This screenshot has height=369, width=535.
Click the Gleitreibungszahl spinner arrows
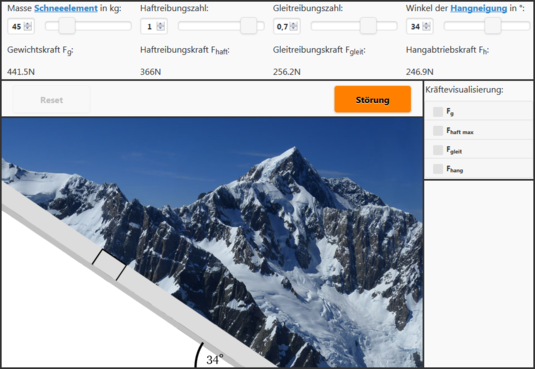click(x=293, y=26)
